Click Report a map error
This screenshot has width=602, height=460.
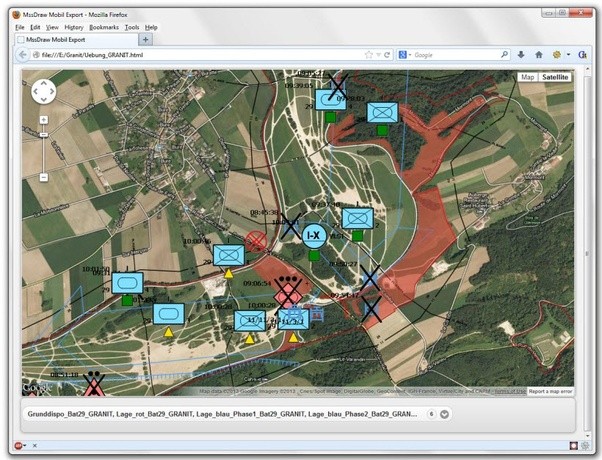tap(550, 391)
